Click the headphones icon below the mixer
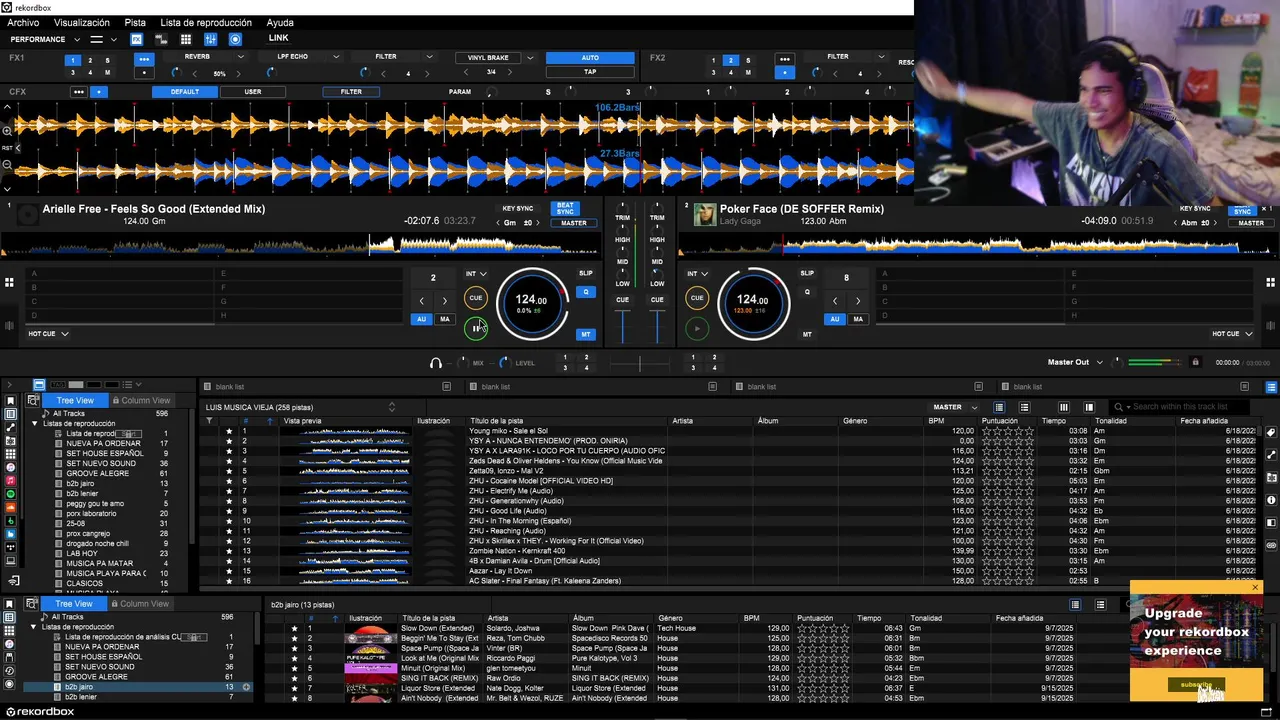The width and height of the screenshot is (1280, 720). point(436,363)
